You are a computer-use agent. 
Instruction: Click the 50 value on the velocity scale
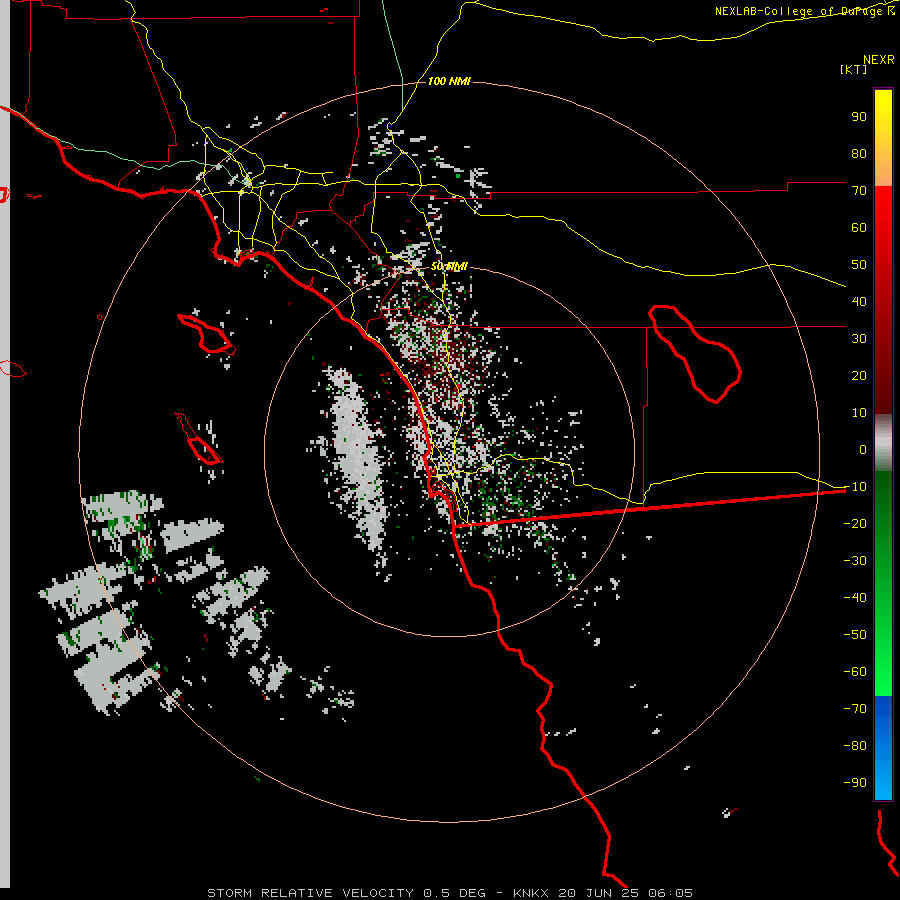pyautogui.click(x=859, y=265)
